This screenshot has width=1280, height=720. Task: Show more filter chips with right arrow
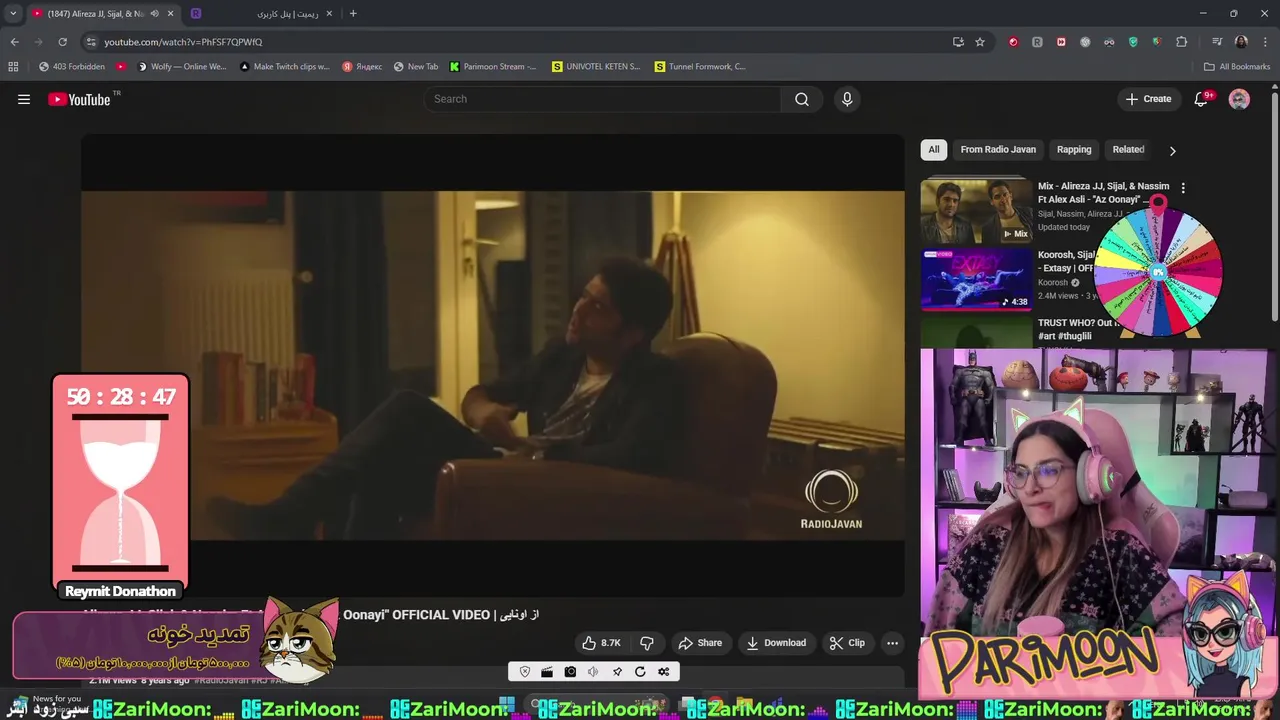(1172, 150)
